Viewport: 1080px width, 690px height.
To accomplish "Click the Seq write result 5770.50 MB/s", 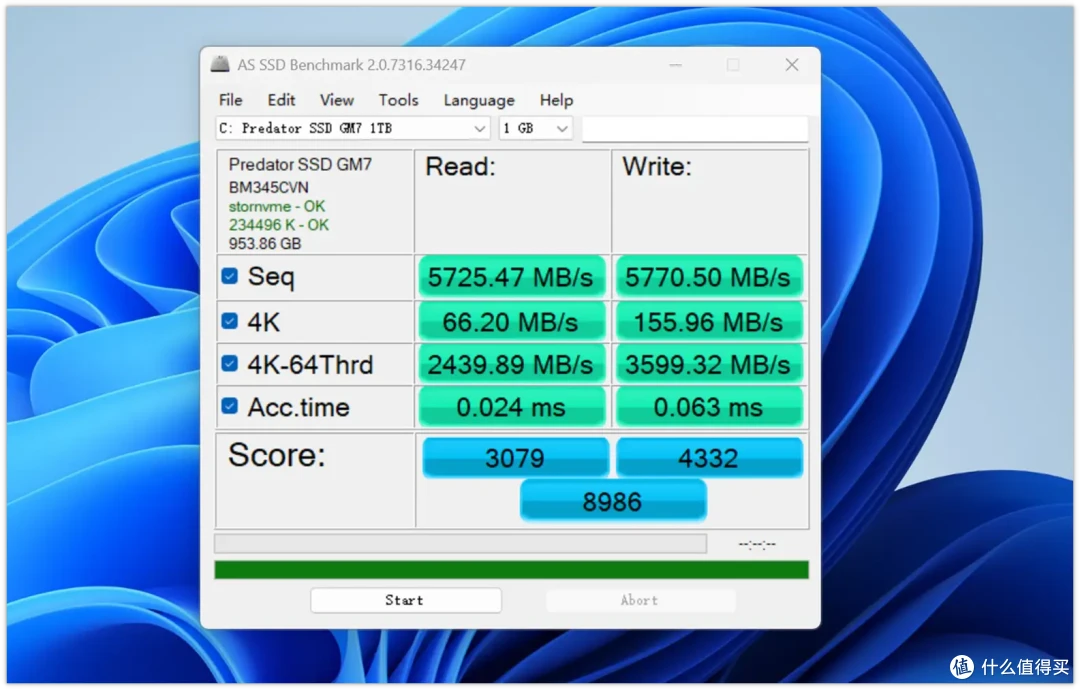I will [x=709, y=277].
